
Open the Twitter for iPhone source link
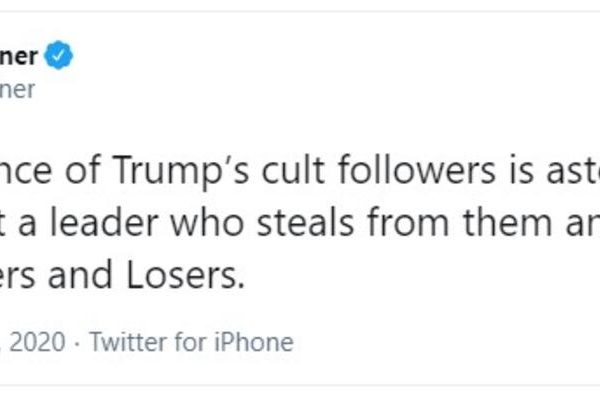191,343
